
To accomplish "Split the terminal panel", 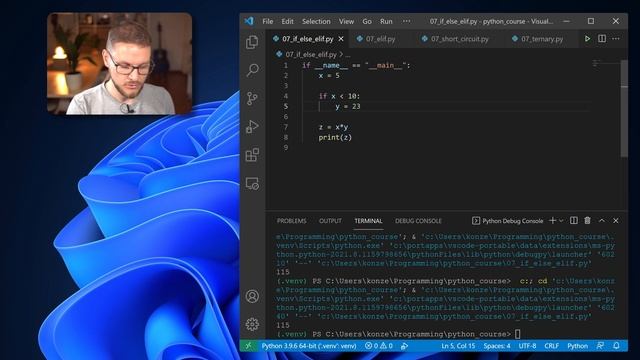I will pos(573,221).
